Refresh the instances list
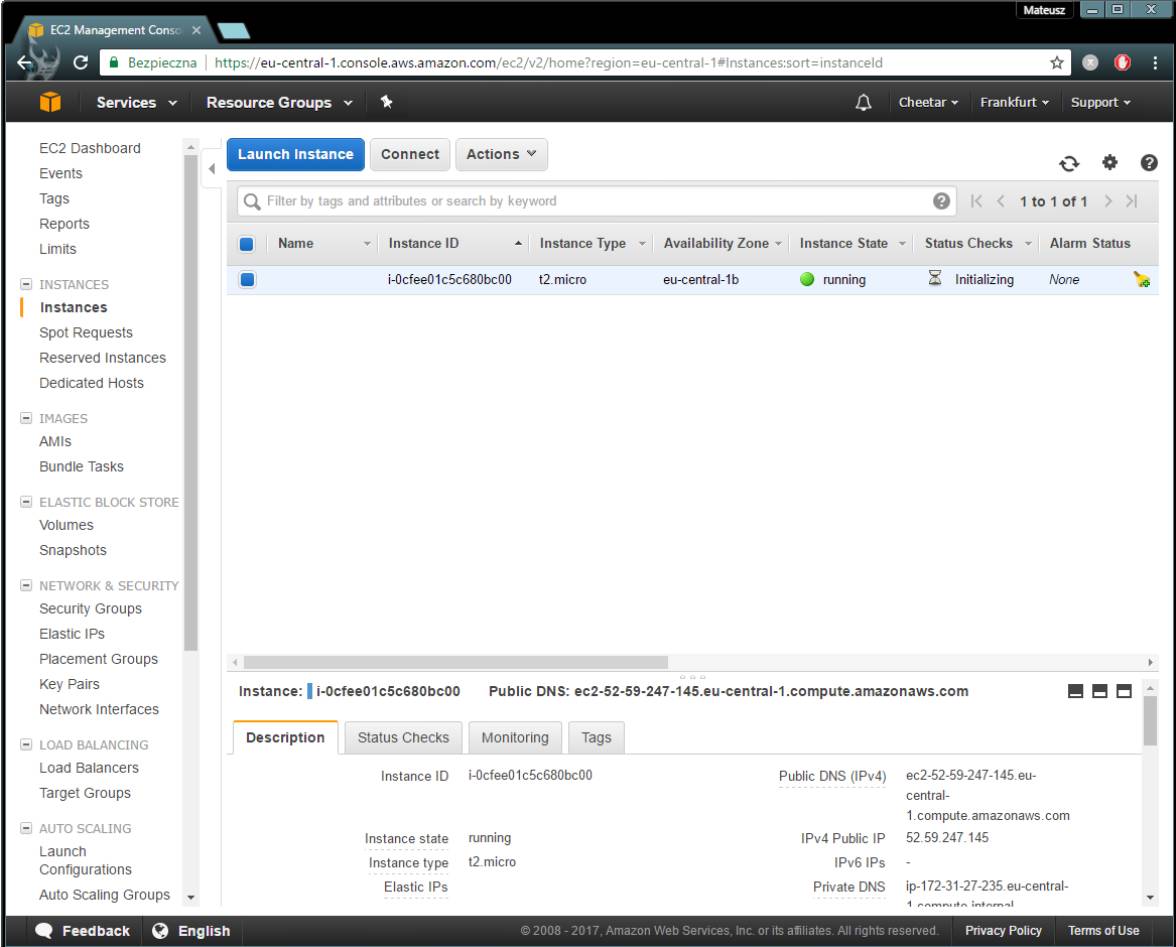Image resolution: width=1176 pixels, height=947 pixels. point(1068,163)
